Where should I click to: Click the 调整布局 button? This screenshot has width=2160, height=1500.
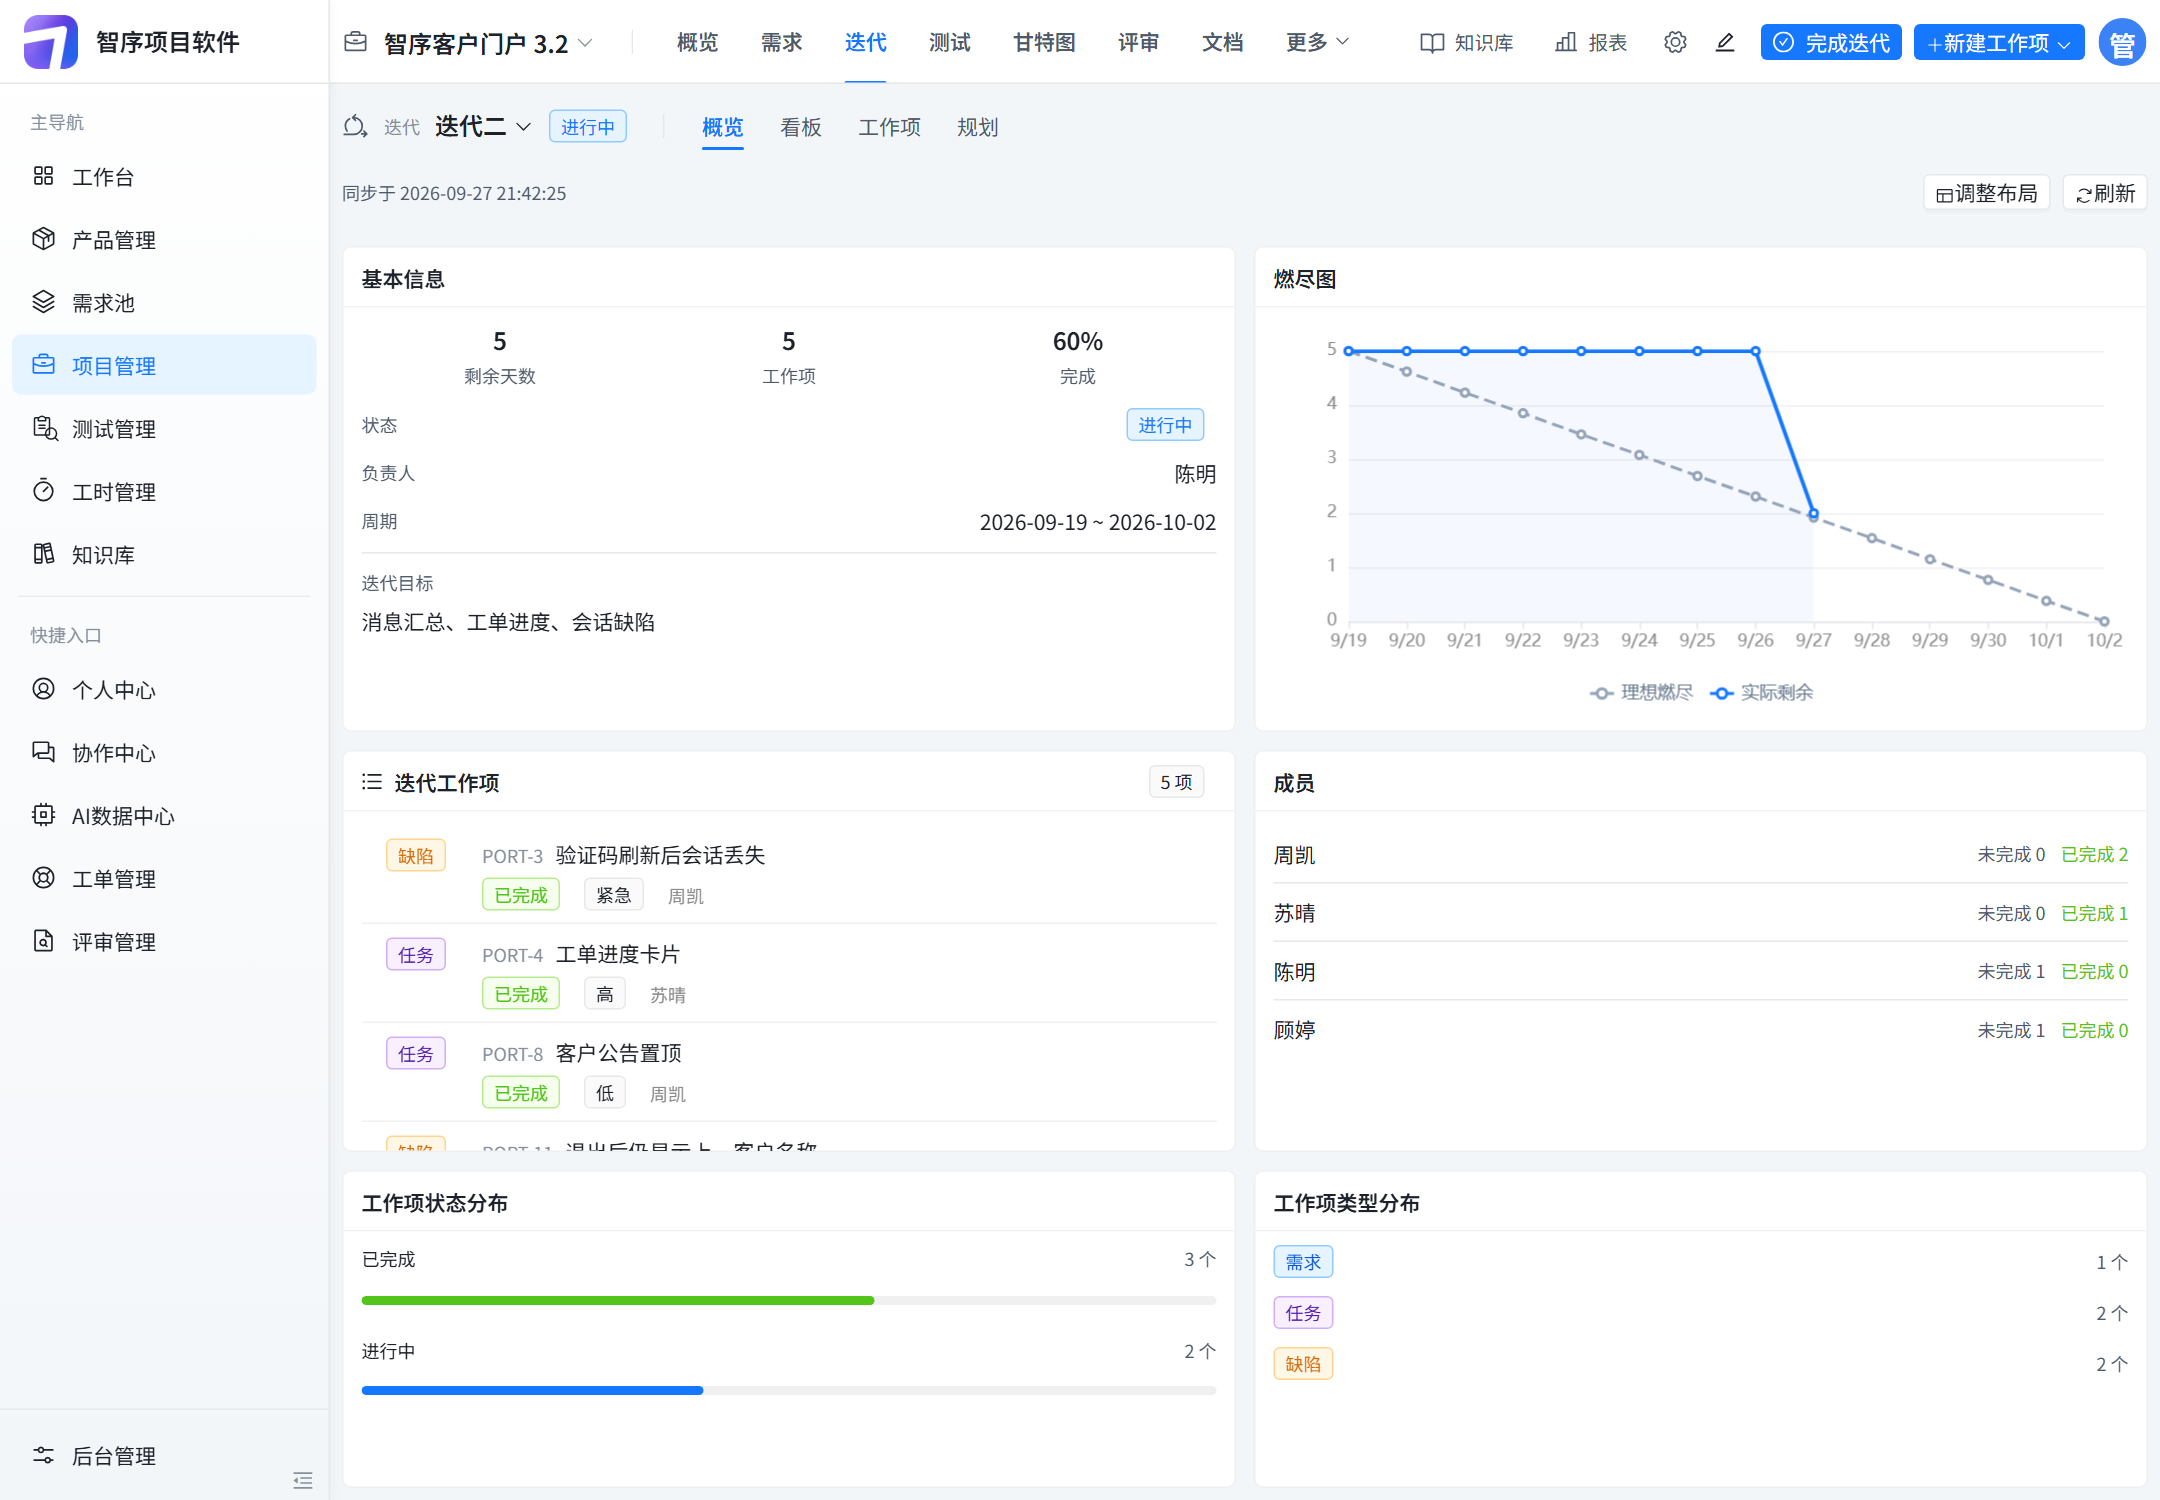tap(1987, 193)
